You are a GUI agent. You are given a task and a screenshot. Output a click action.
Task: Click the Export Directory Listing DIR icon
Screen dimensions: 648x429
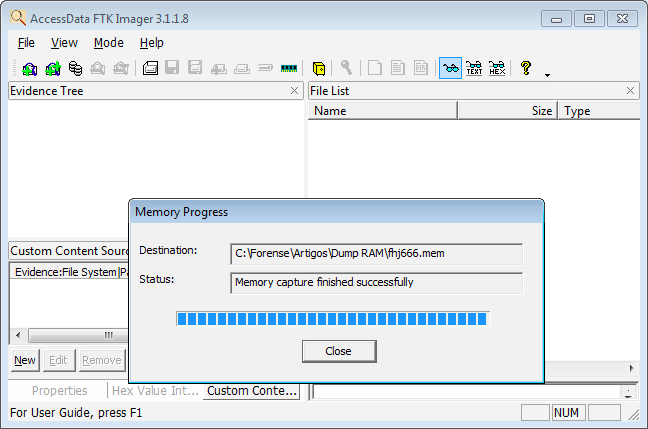click(421, 68)
